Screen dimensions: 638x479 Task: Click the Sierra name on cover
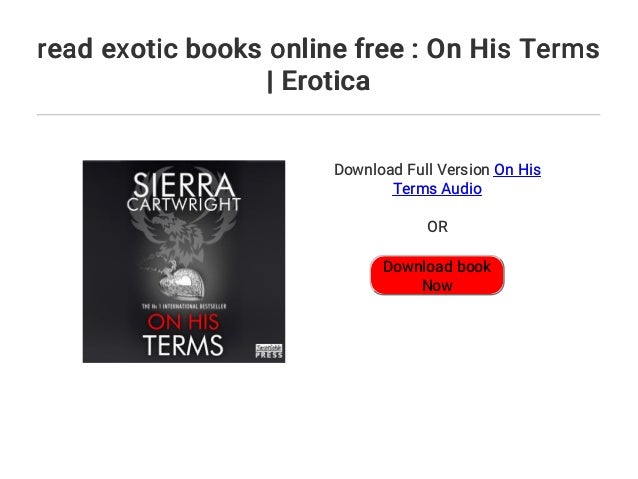184,185
